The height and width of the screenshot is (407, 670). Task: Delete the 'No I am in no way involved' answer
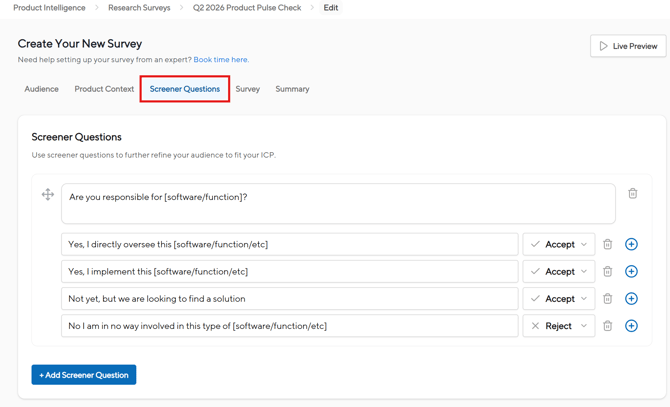tap(607, 325)
